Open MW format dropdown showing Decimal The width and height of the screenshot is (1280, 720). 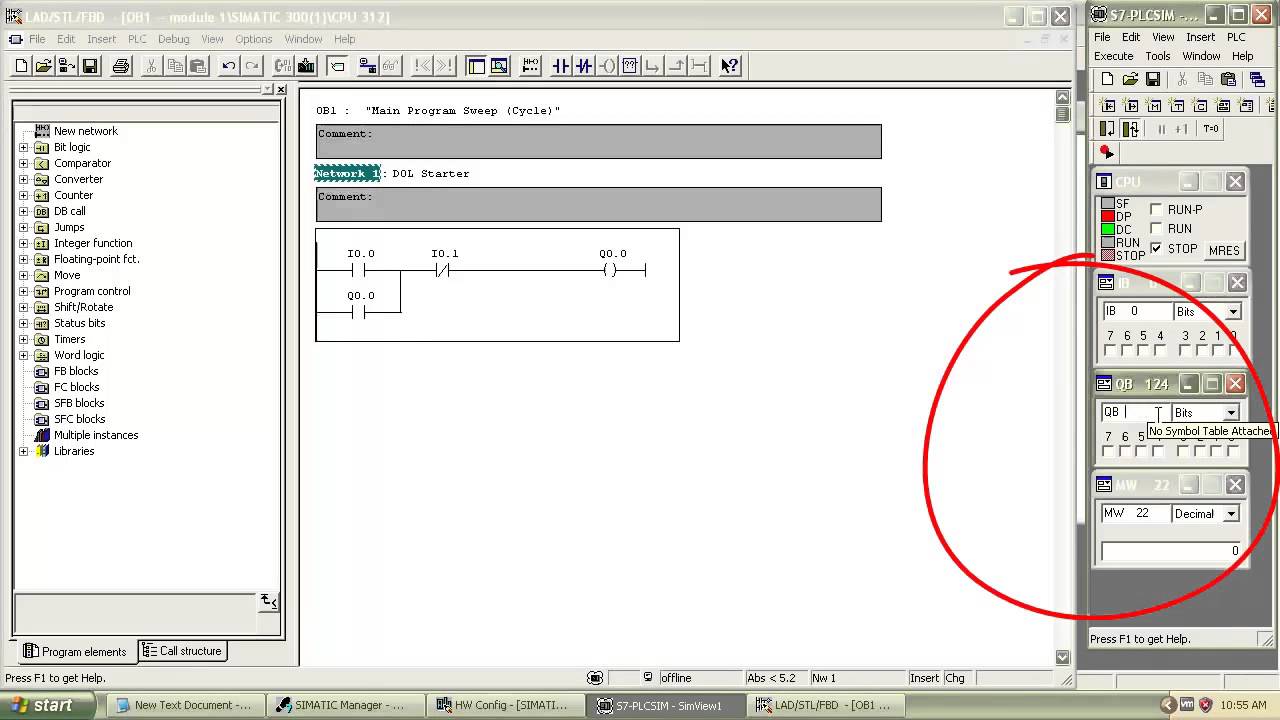1231,514
